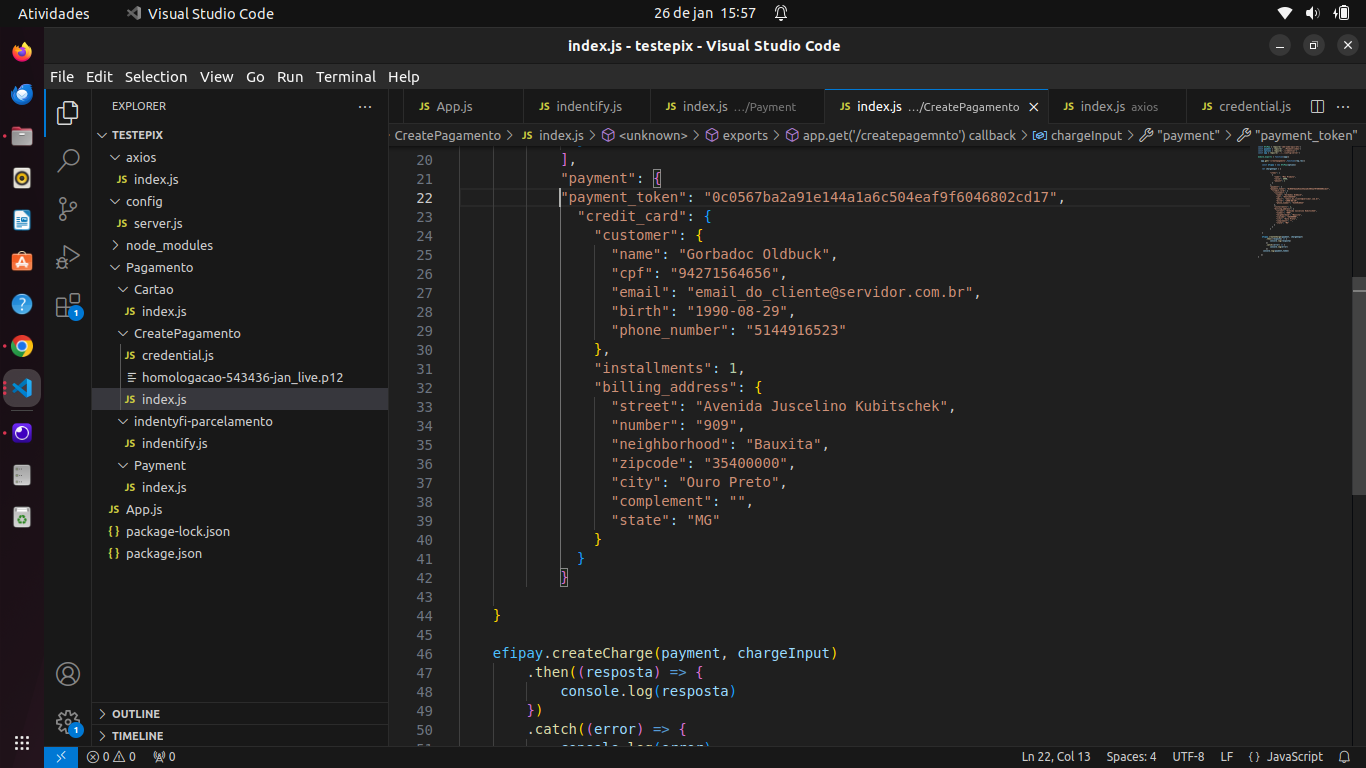The image size is (1366, 768).
Task: Change indentation via Spaces: 4
Action: pyautogui.click(x=1131, y=757)
